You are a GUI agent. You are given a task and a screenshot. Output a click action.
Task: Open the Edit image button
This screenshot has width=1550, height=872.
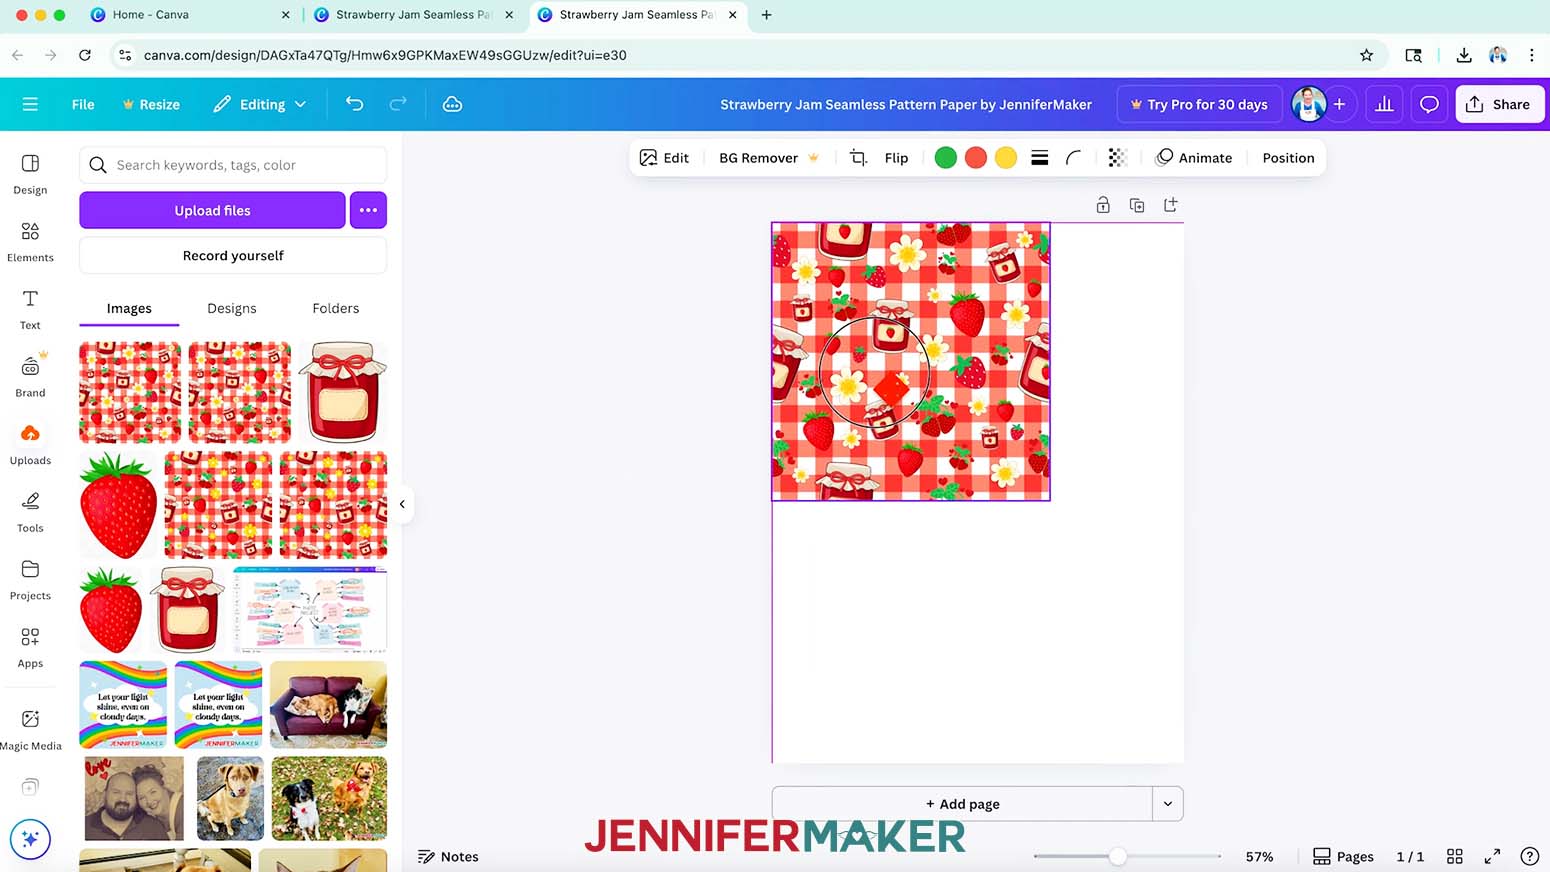664,158
